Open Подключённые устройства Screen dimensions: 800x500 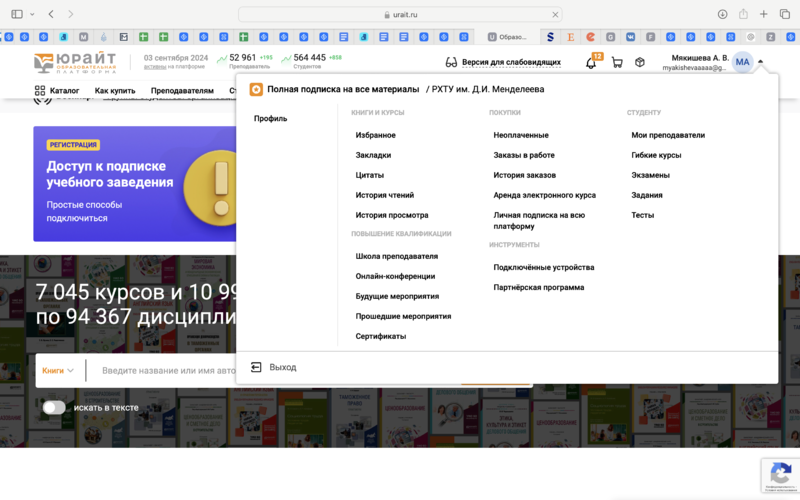[543, 267]
